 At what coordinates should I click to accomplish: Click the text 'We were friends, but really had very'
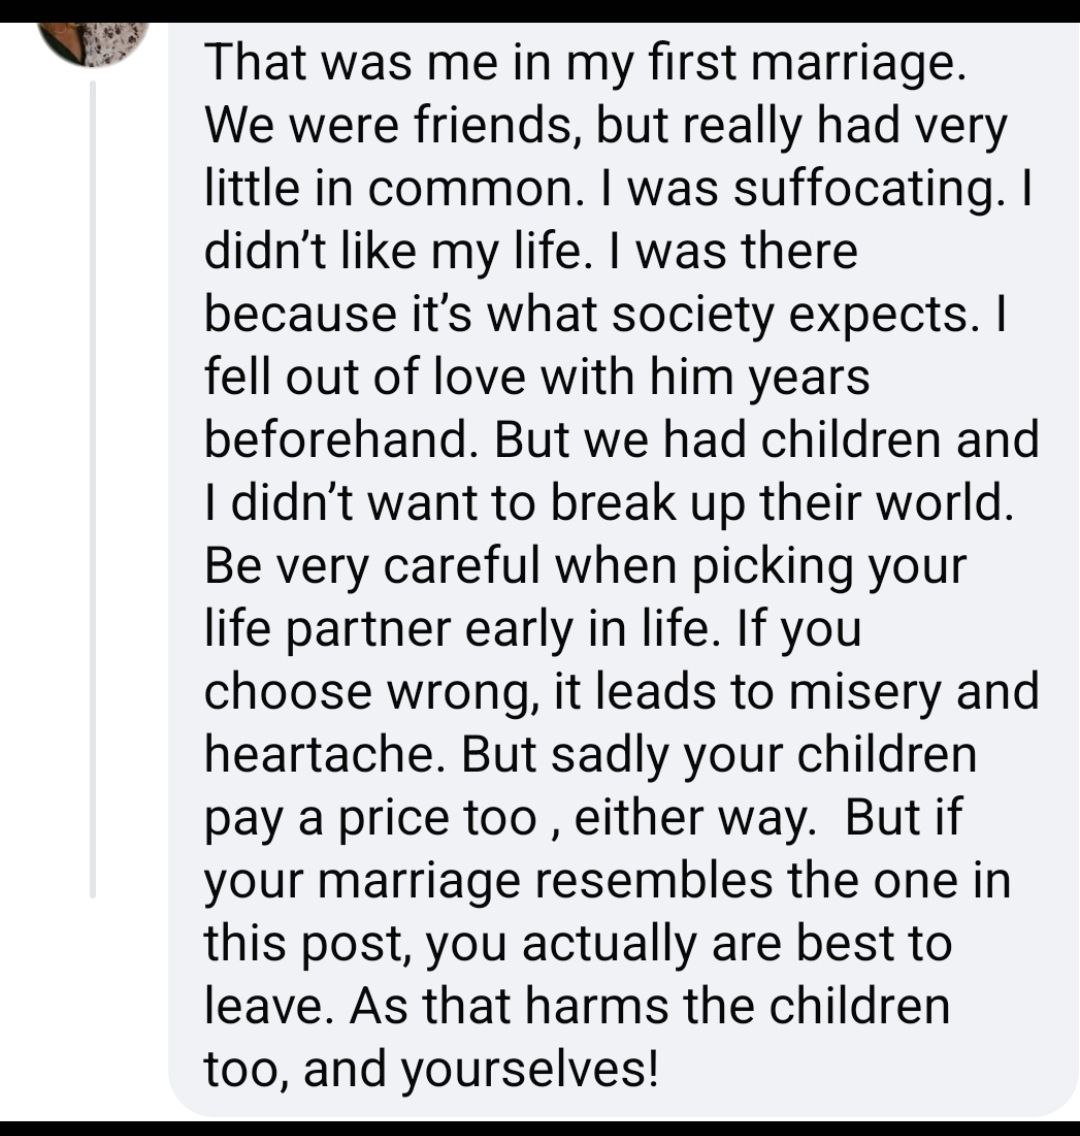coord(605,125)
